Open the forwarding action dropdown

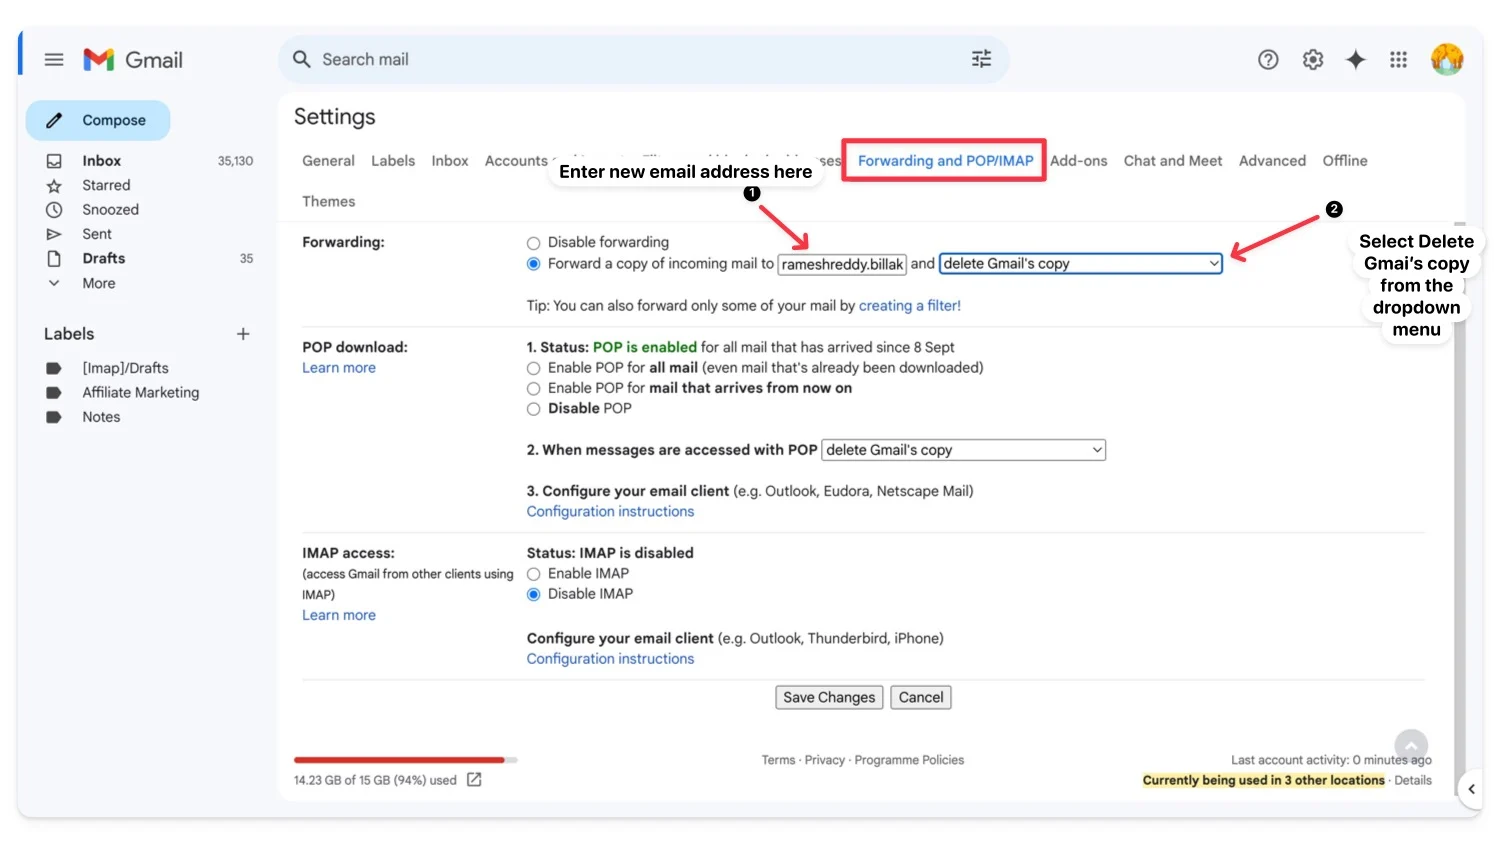(1080, 264)
